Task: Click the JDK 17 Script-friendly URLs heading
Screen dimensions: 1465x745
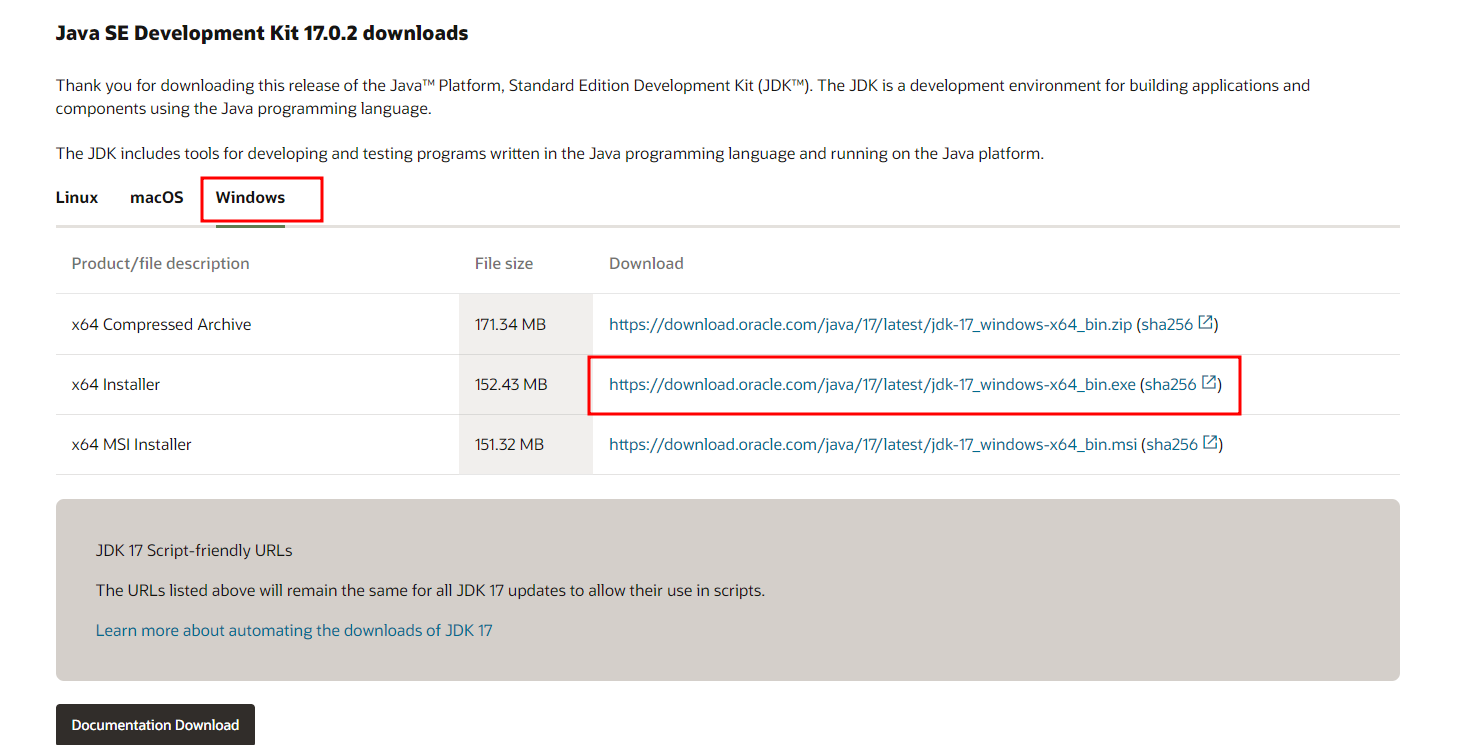Action: pyautogui.click(x=194, y=551)
